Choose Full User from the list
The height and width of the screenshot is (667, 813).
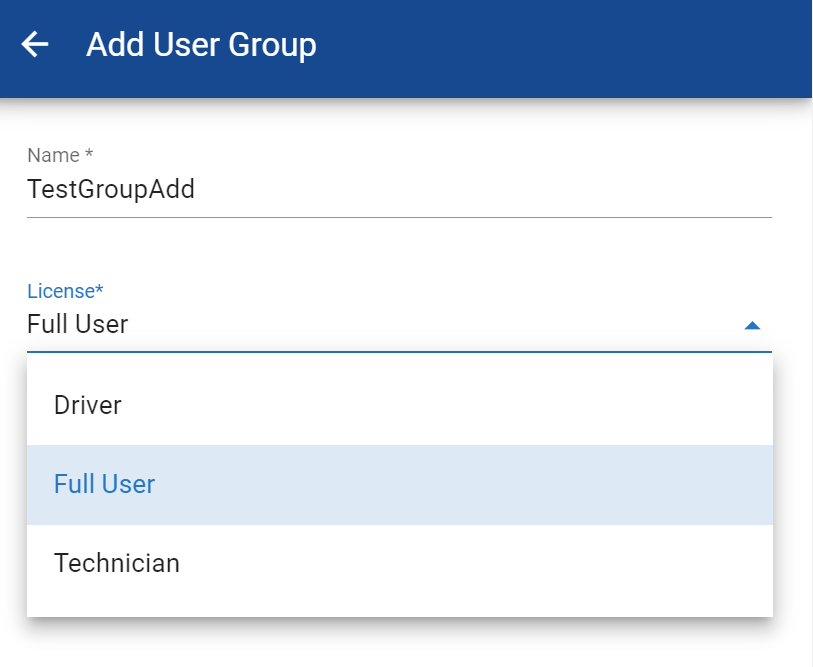(105, 484)
